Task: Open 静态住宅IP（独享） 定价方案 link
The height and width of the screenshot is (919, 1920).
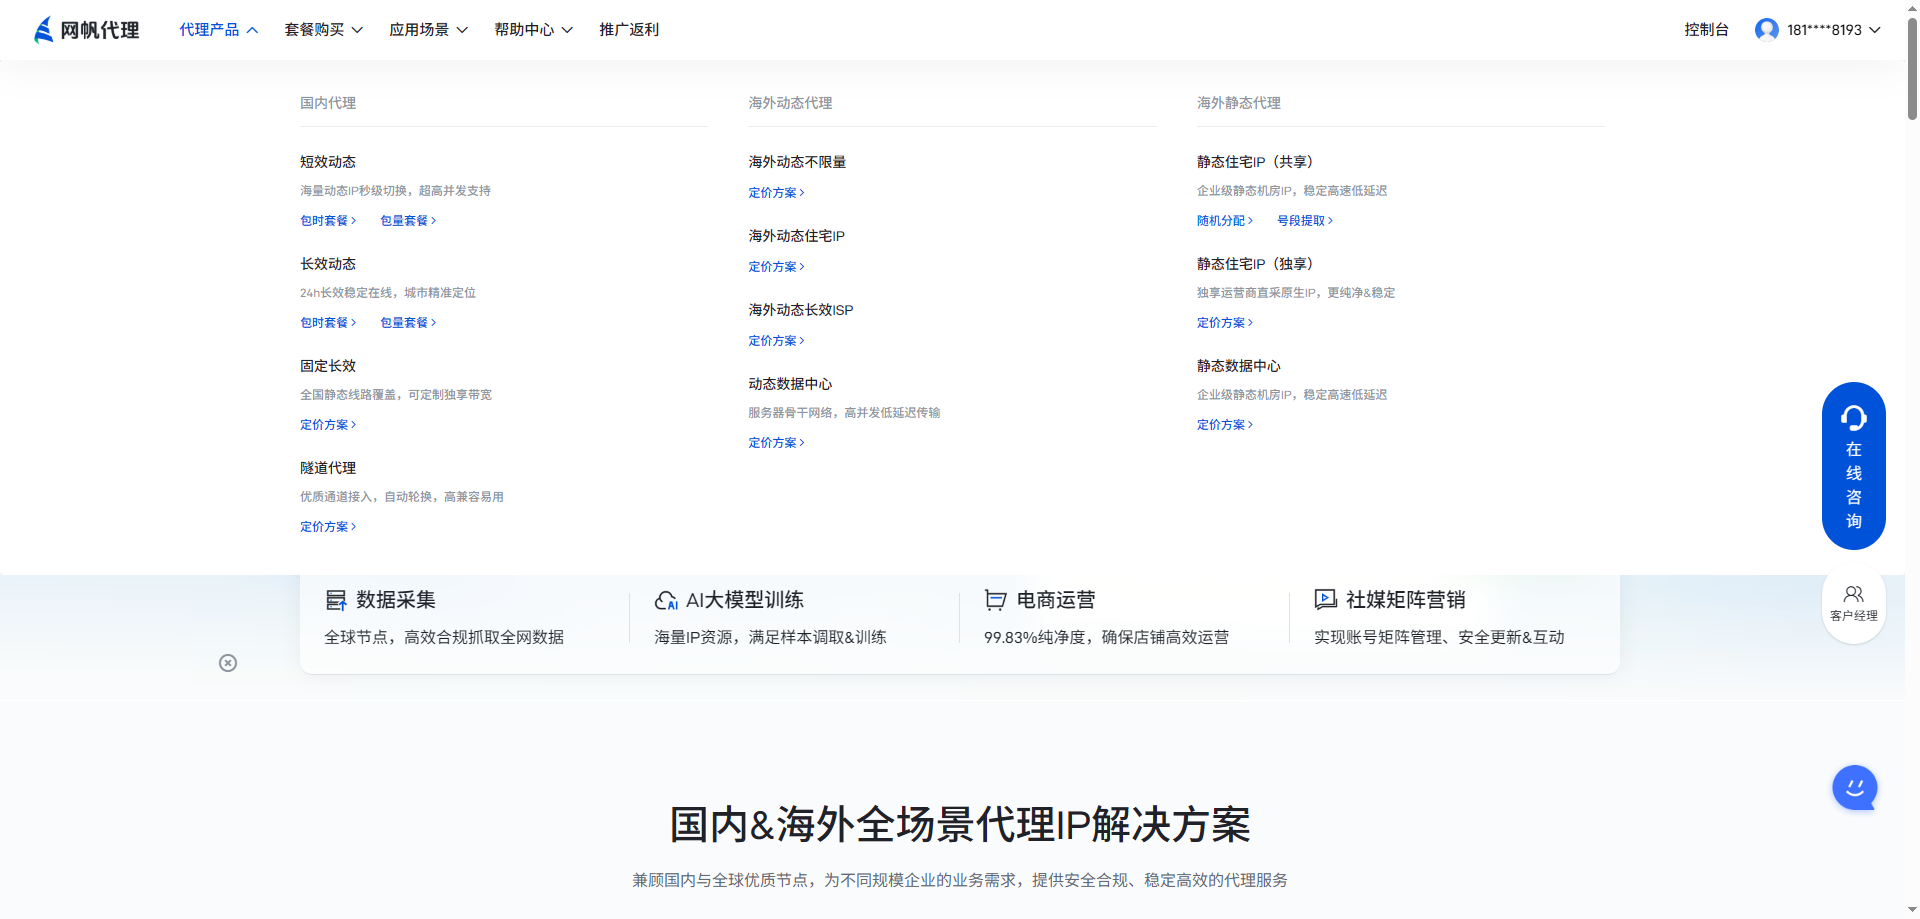Action: tap(1225, 323)
